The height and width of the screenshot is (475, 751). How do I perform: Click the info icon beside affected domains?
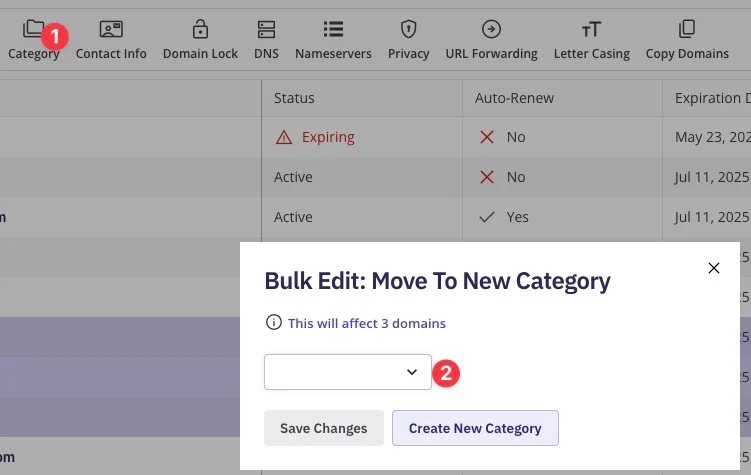click(273, 322)
